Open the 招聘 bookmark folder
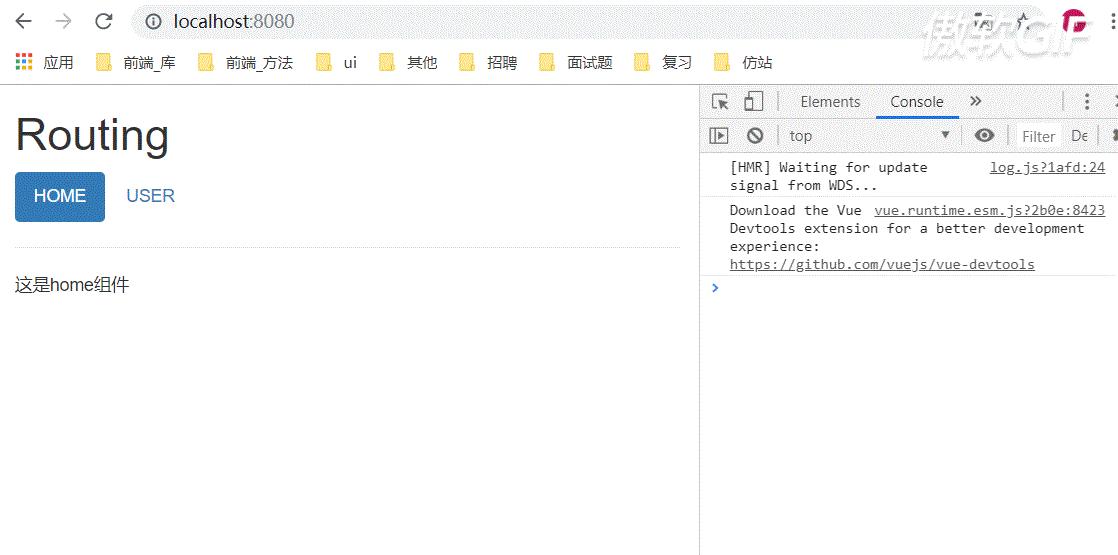The image size is (1118, 555). (488, 63)
